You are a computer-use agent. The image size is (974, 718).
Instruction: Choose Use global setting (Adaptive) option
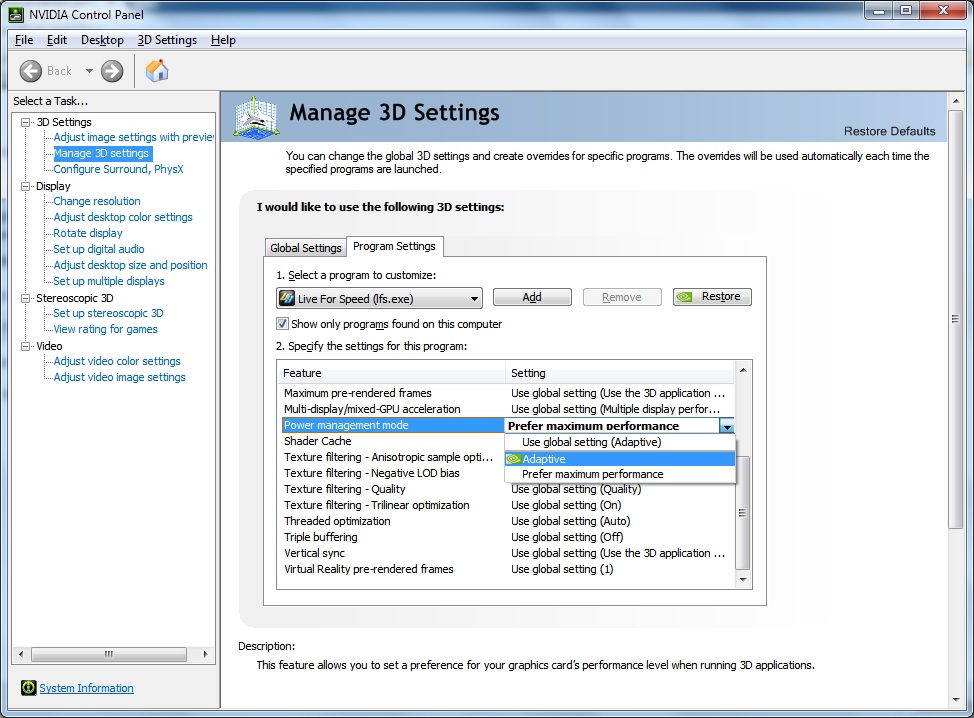coord(620,442)
